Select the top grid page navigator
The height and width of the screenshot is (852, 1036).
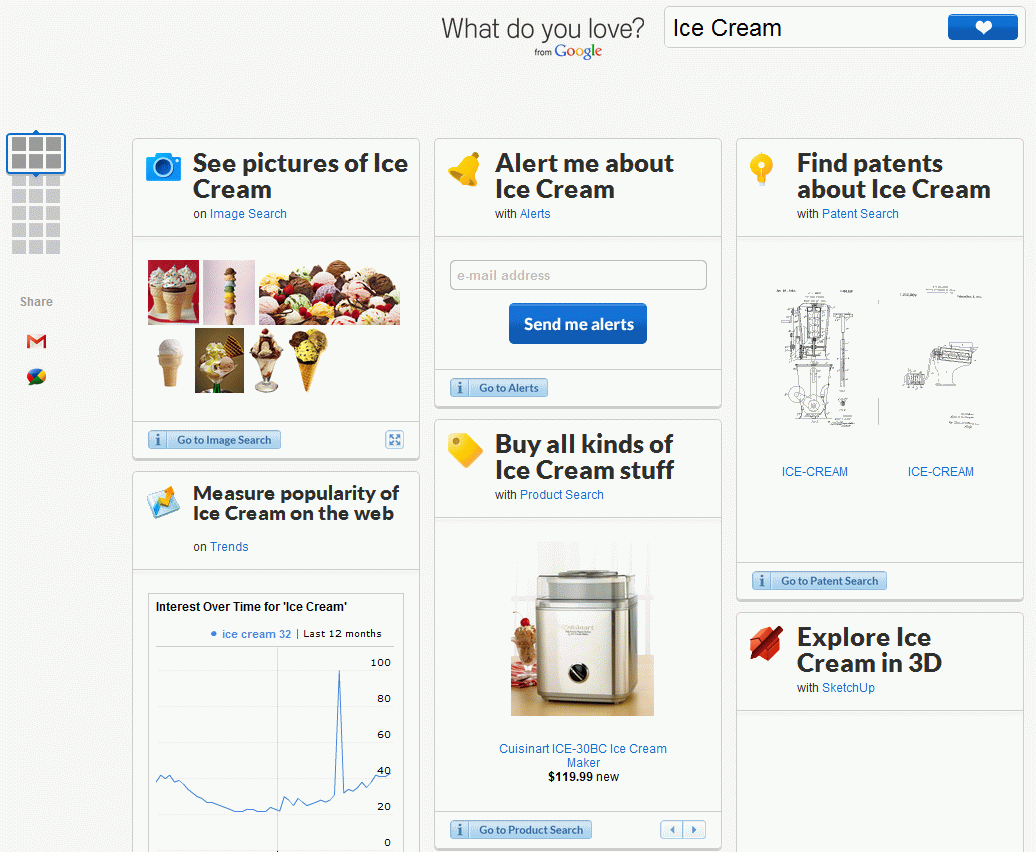[x=36, y=153]
